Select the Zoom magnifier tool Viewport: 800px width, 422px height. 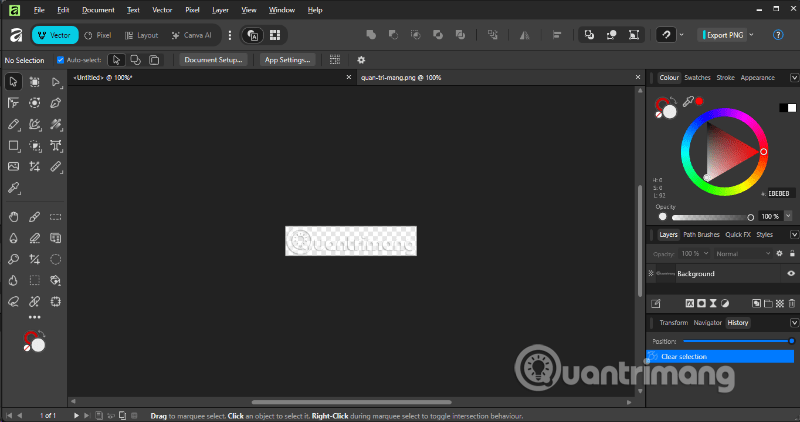point(14,259)
